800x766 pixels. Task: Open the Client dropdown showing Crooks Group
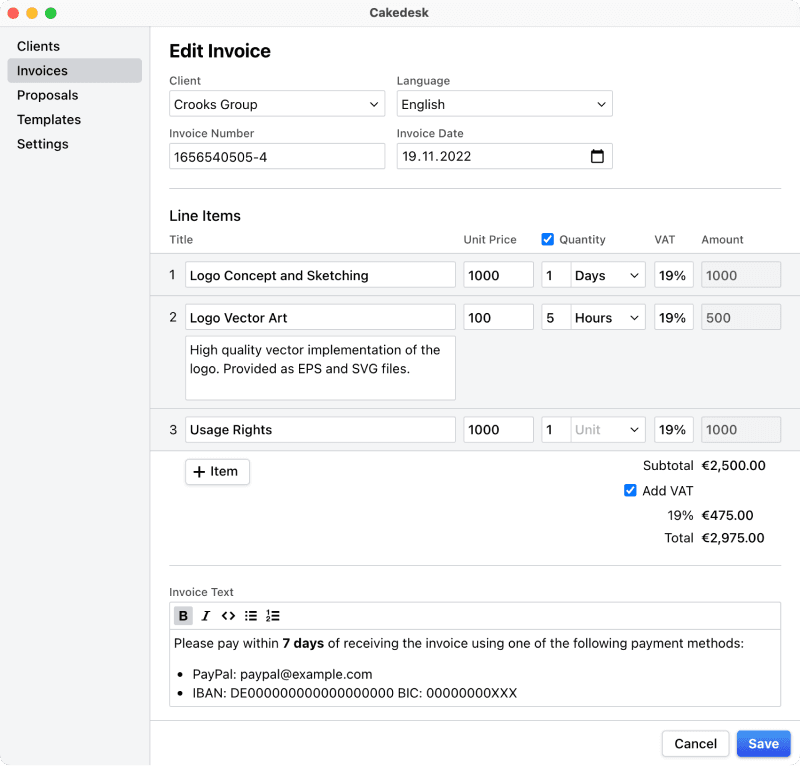pyautogui.click(x=277, y=103)
